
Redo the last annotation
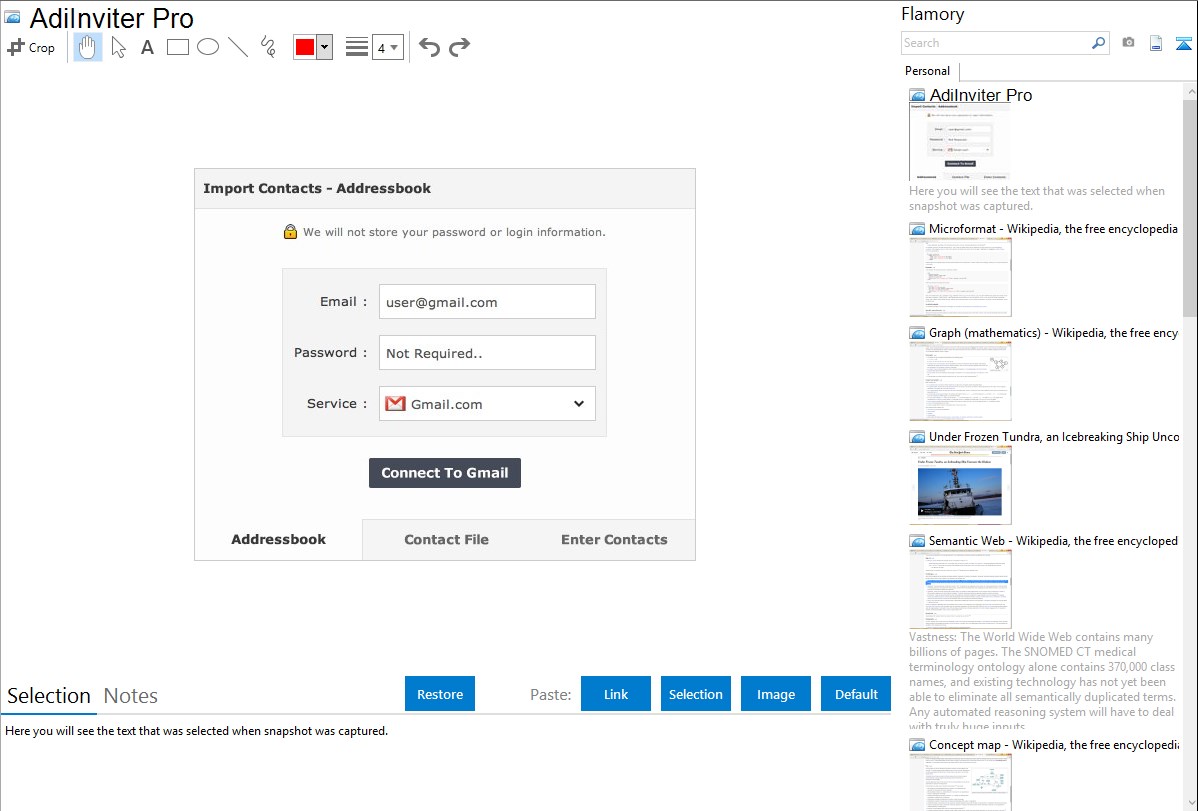pos(459,47)
